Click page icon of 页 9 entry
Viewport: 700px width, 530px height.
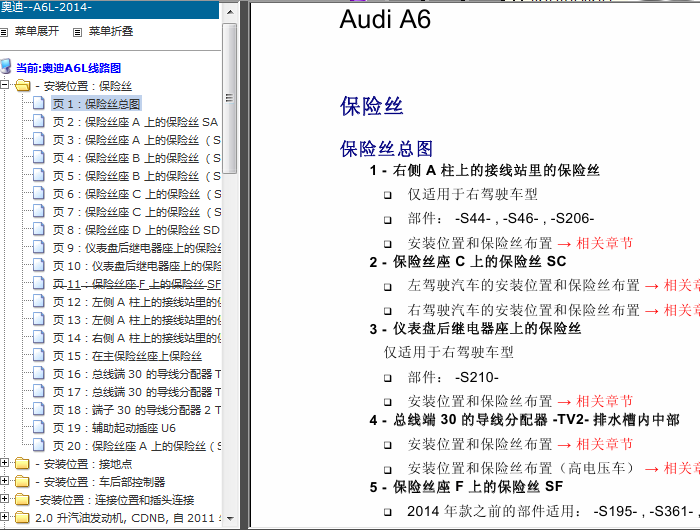coord(39,247)
